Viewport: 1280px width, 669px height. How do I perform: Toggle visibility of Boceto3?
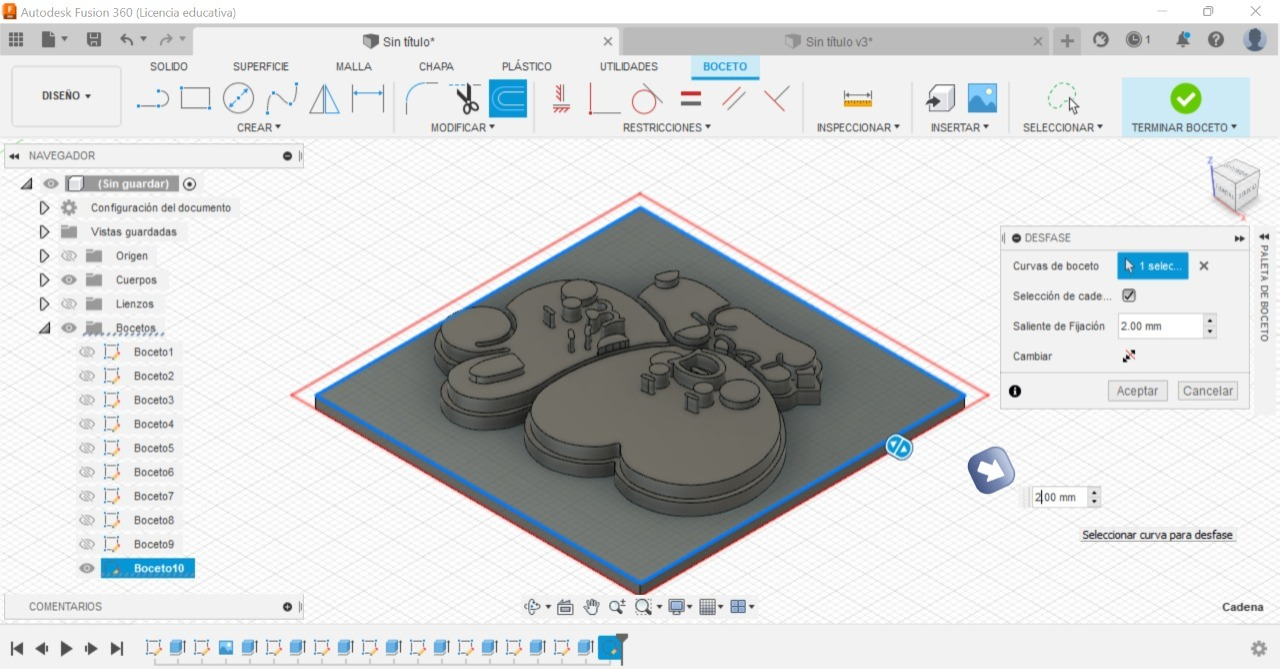[x=87, y=400]
